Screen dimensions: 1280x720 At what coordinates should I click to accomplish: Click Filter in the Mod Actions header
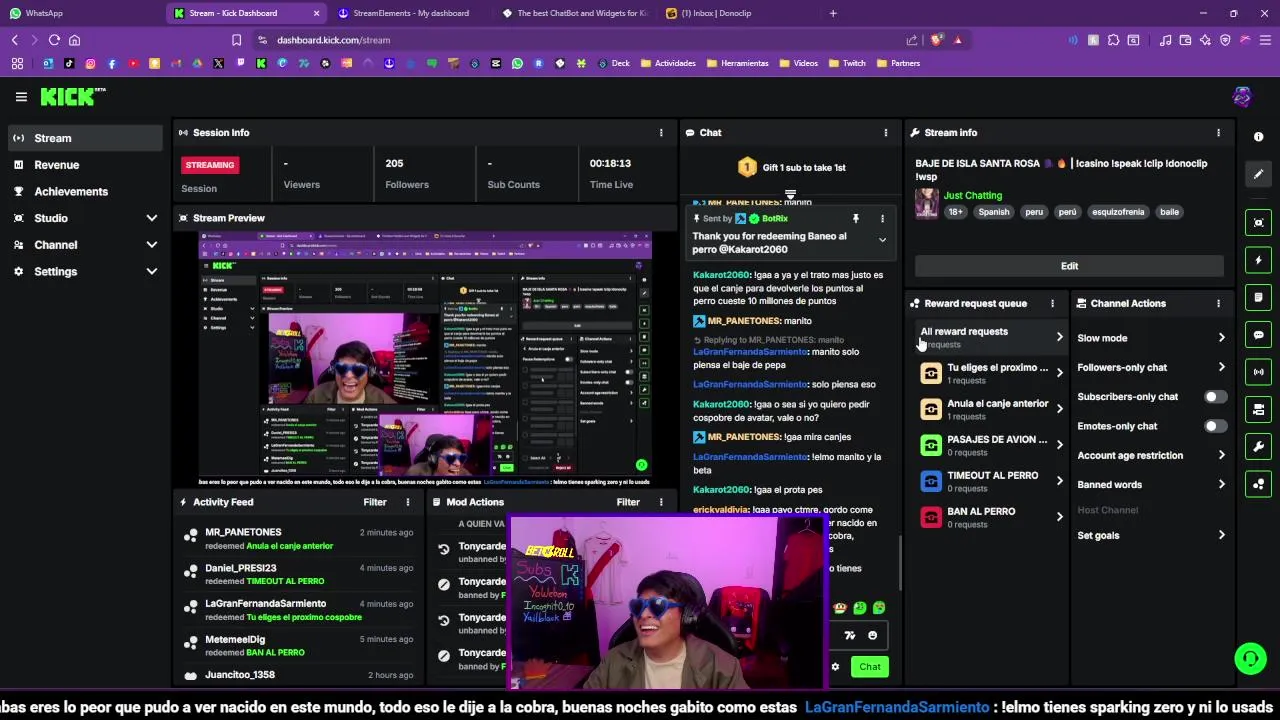pos(628,502)
